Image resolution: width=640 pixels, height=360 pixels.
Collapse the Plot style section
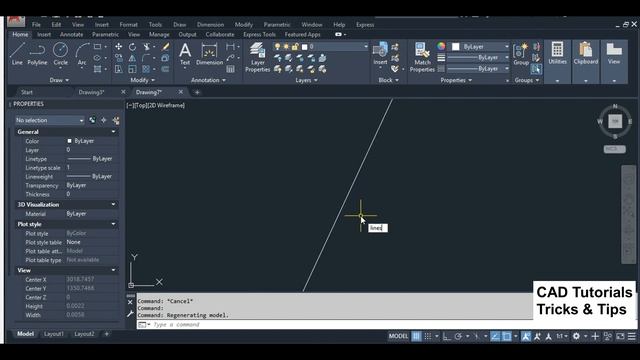point(113,224)
